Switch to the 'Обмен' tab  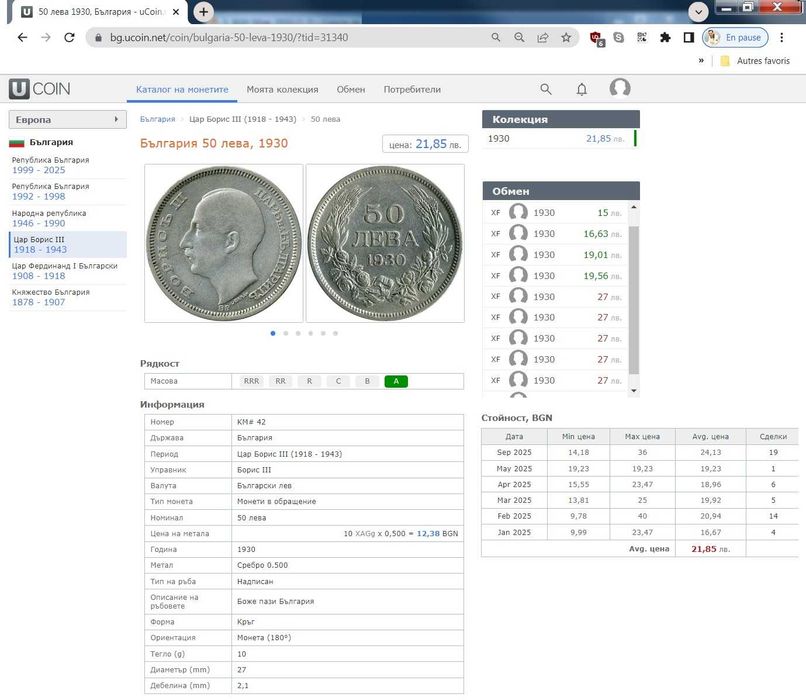[x=351, y=89]
